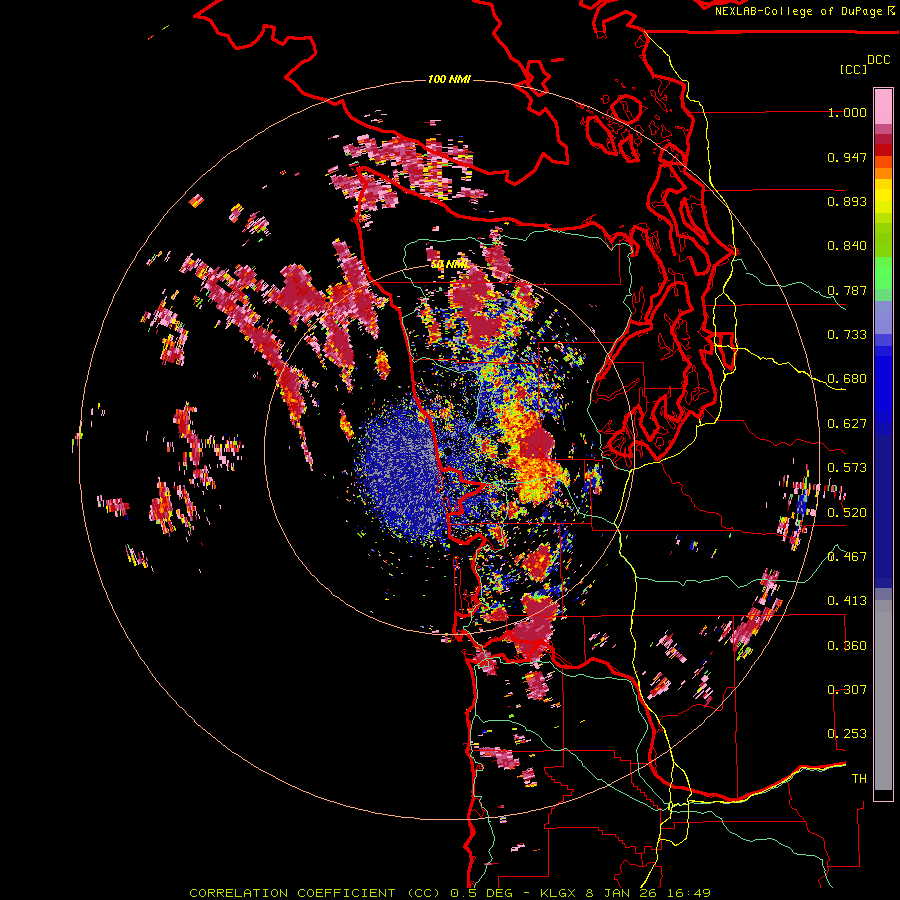Click the 0.520 scale label

pyautogui.click(x=847, y=512)
